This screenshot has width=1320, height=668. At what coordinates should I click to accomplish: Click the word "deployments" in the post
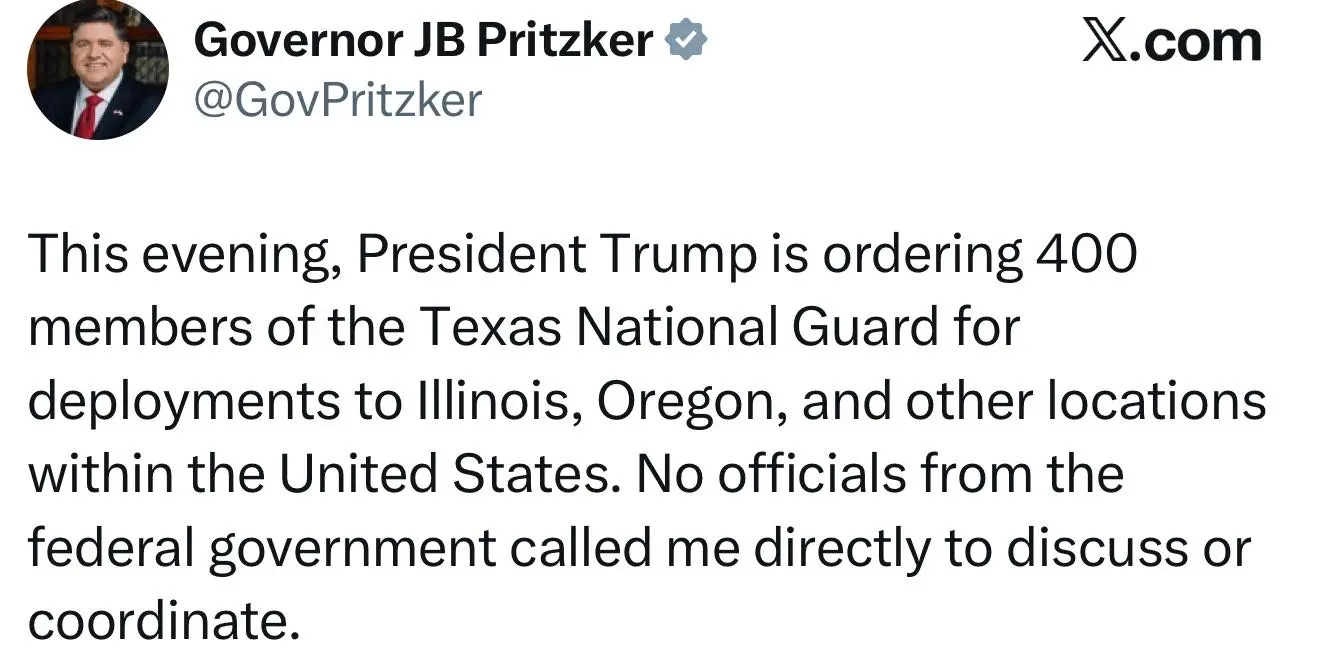pos(185,402)
